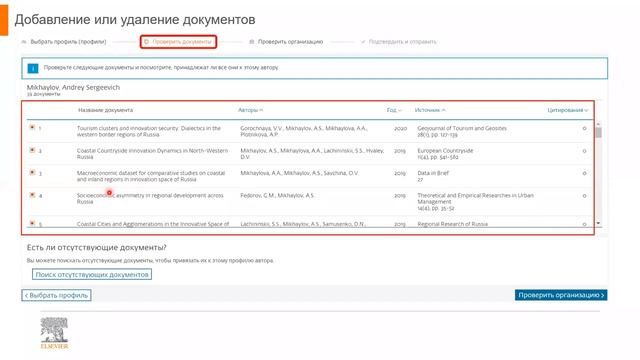Uncheck document 1 Tourism clusters checkbox
Viewport: 640px width, 360px height.
coord(32,127)
